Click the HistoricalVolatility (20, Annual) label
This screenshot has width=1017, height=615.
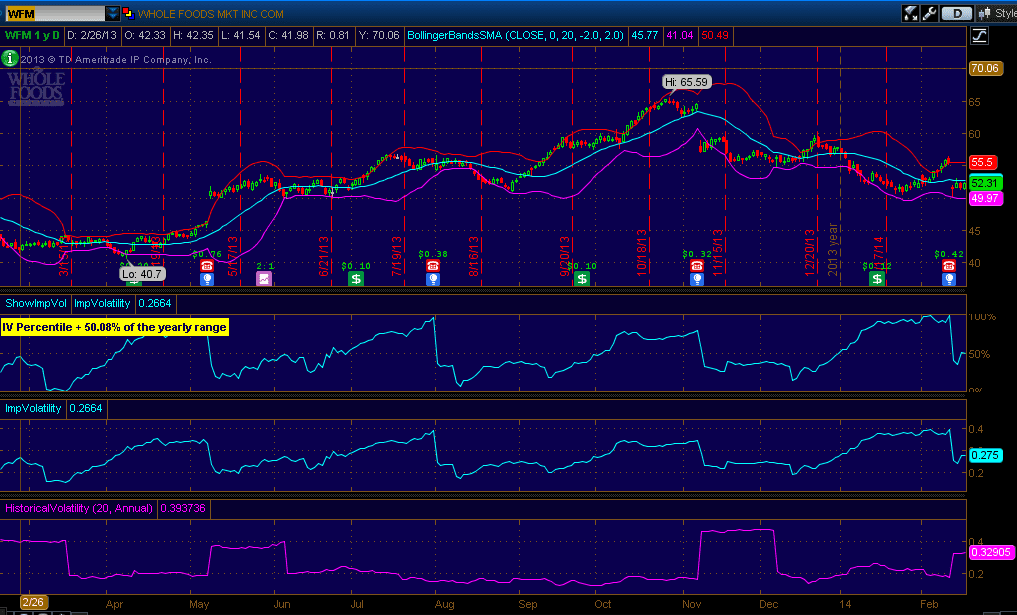point(79,508)
